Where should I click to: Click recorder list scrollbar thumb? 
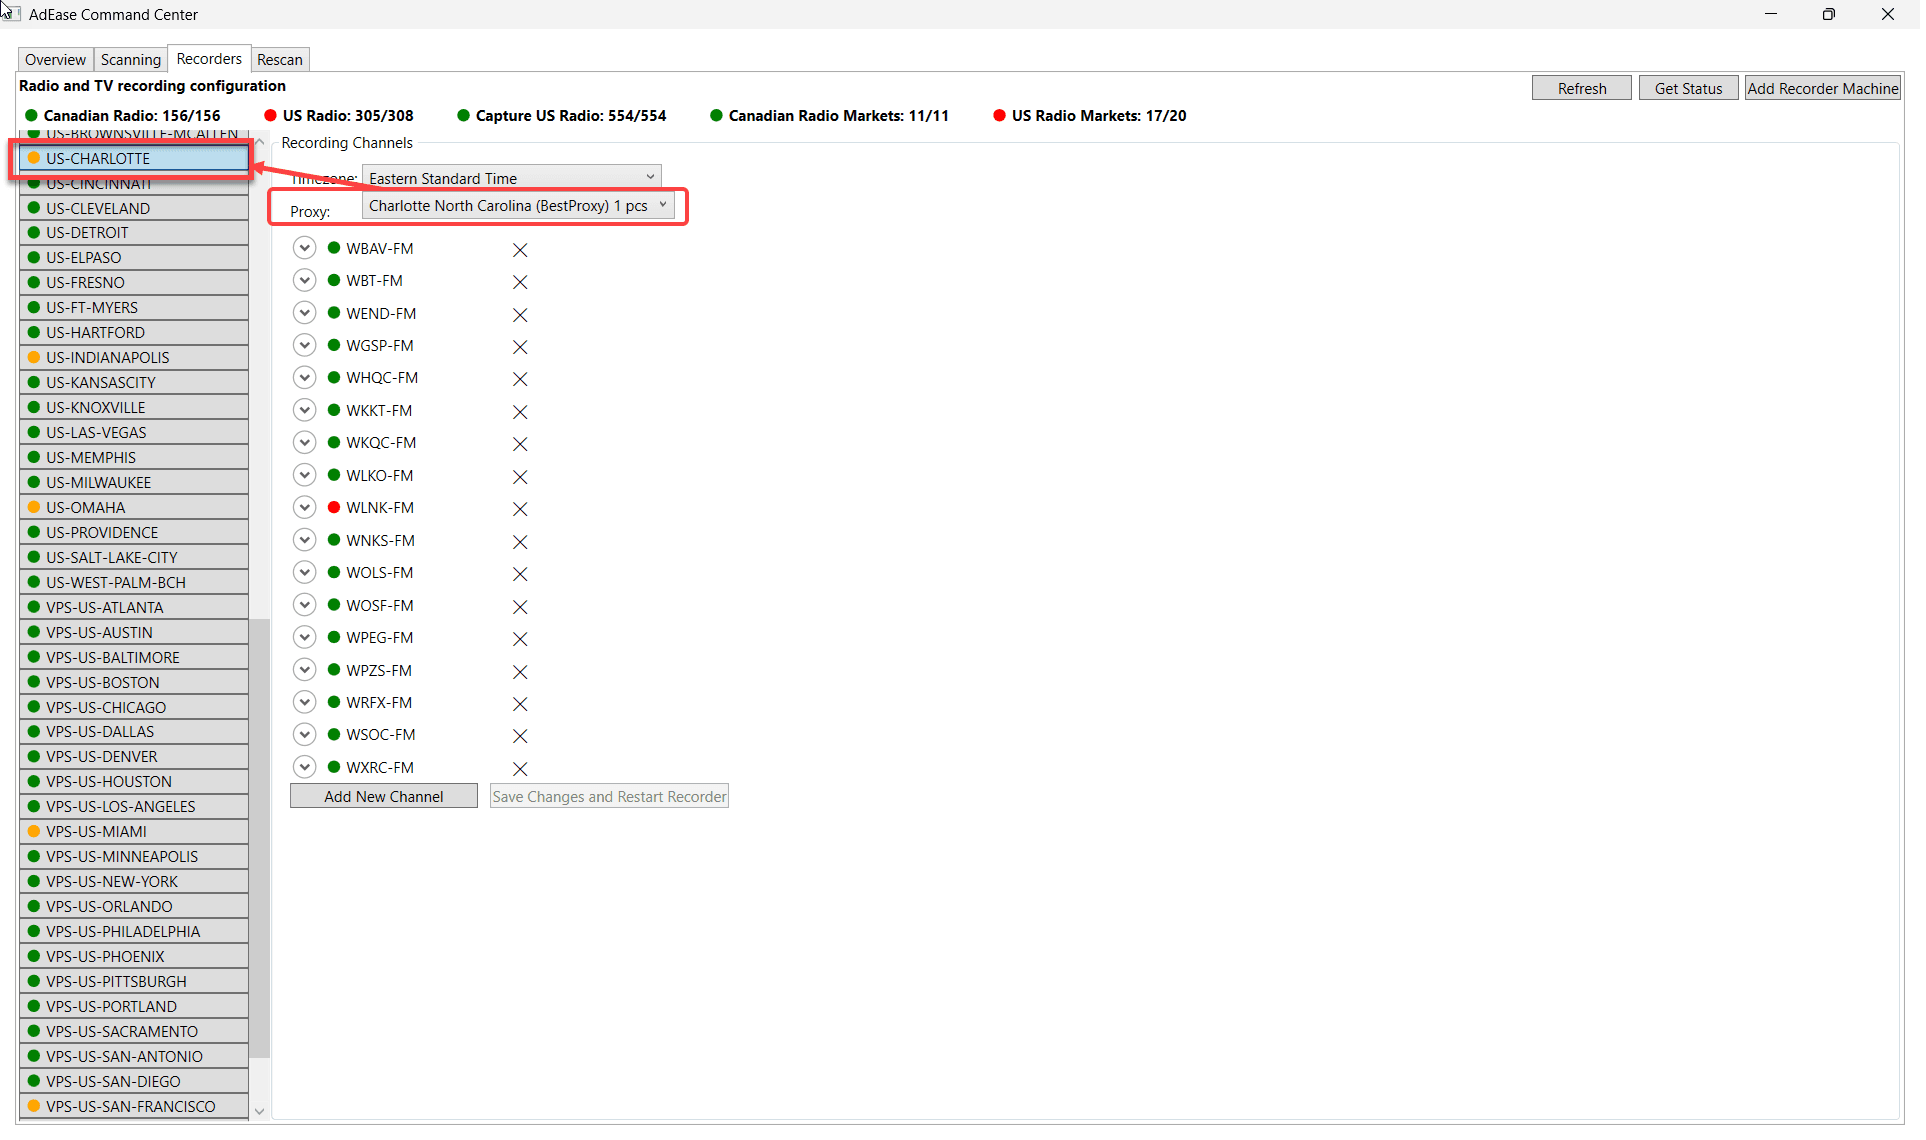tap(260, 838)
